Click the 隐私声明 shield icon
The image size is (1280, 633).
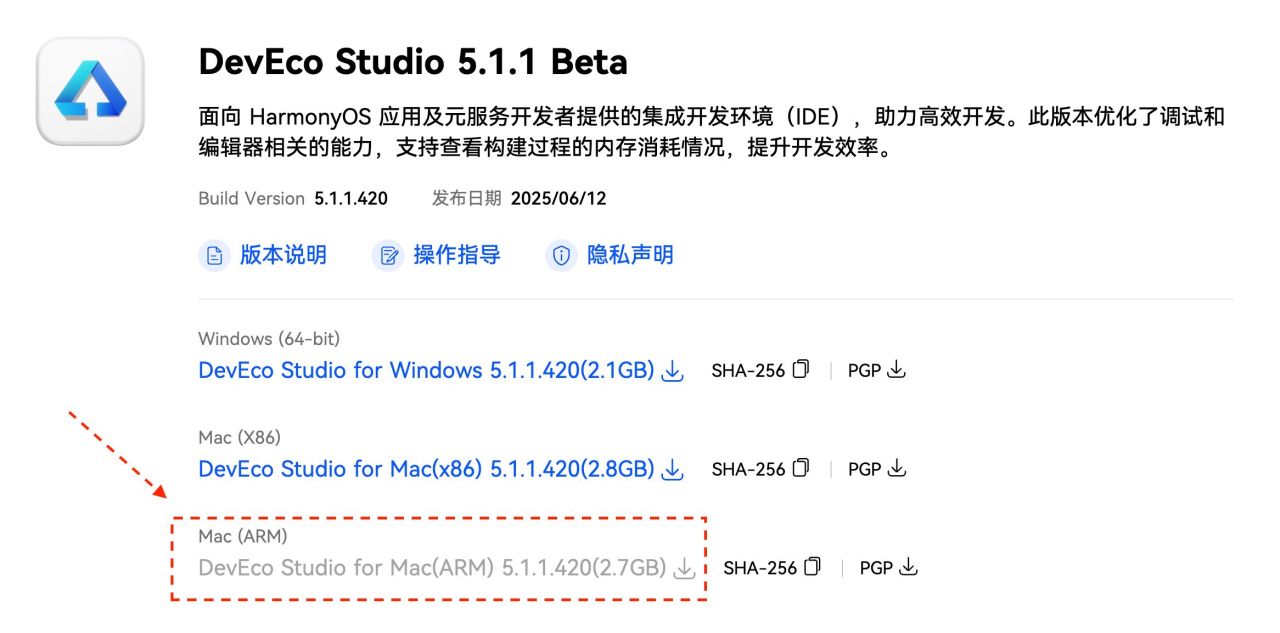pyautogui.click(x=561, y=256)
